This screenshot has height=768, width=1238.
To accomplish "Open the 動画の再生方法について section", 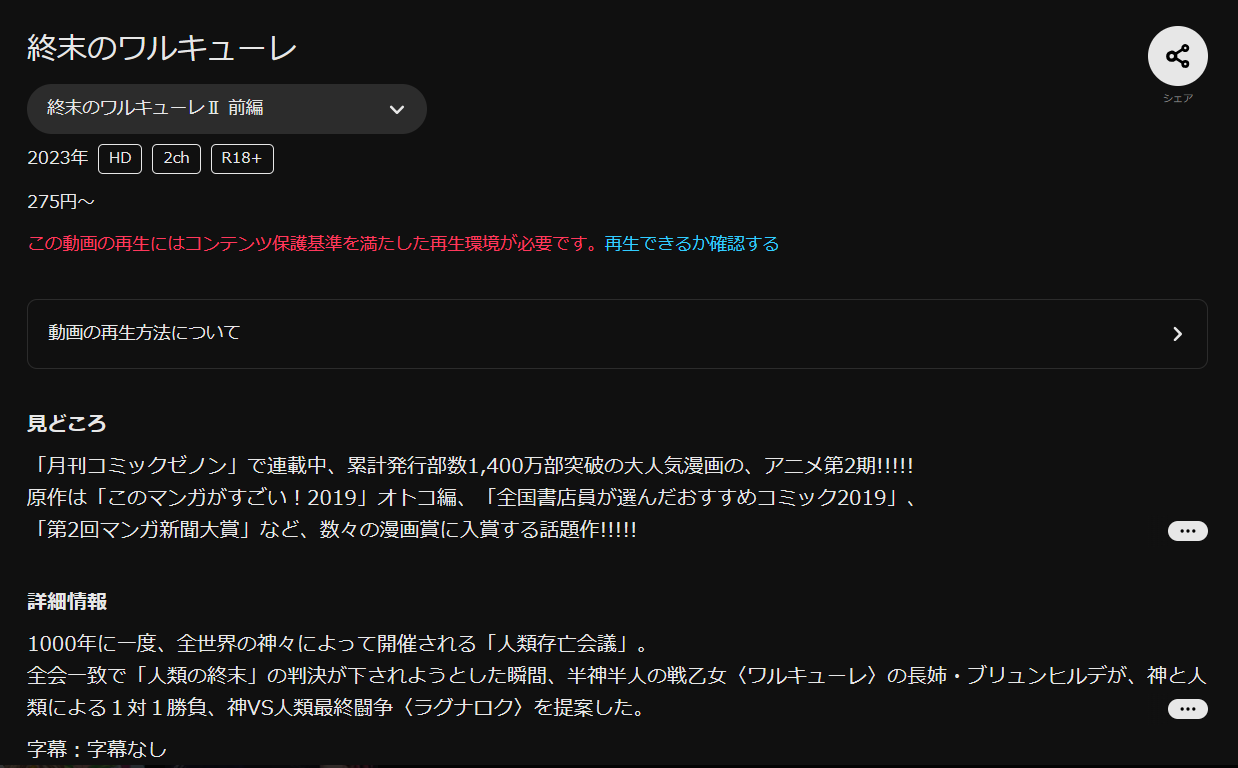I will pyautogui.click(x=616, y=334).
